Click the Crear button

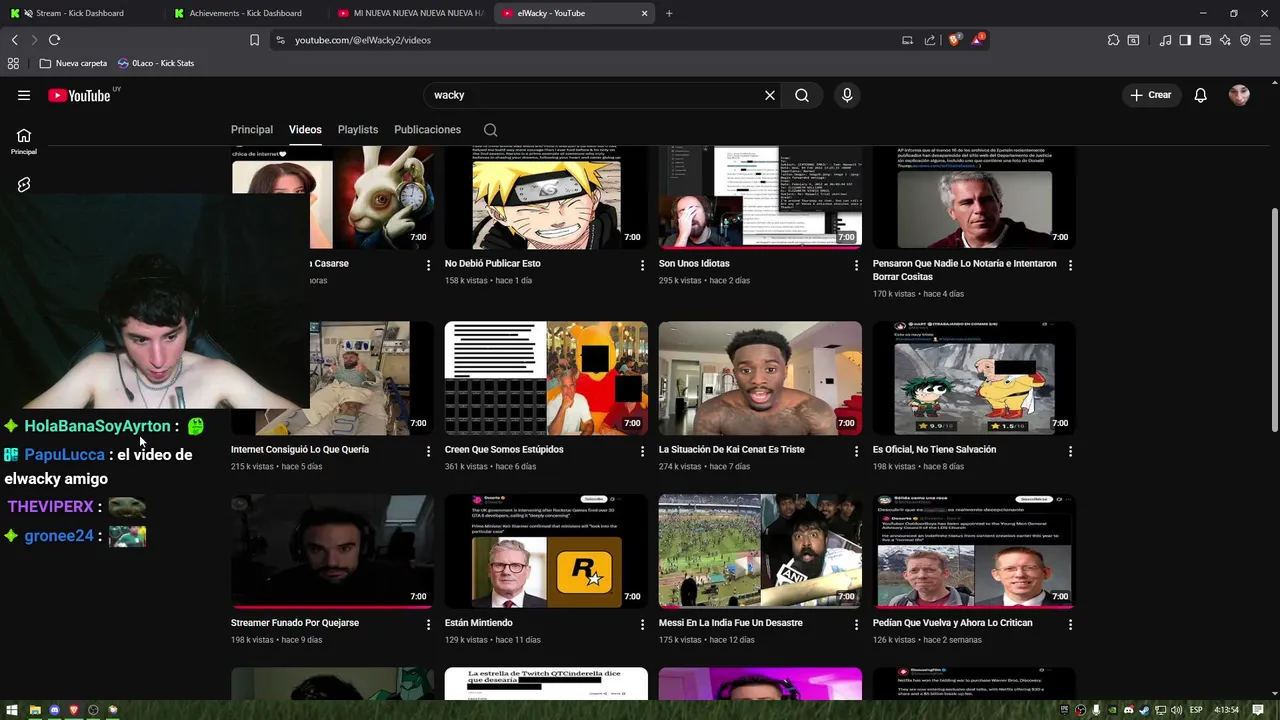coord(1150,95)
